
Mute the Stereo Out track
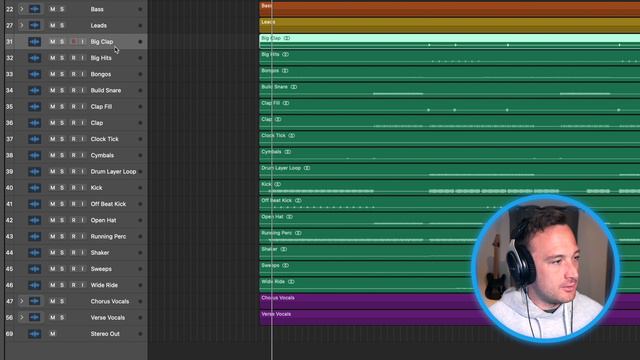[53, 333]
